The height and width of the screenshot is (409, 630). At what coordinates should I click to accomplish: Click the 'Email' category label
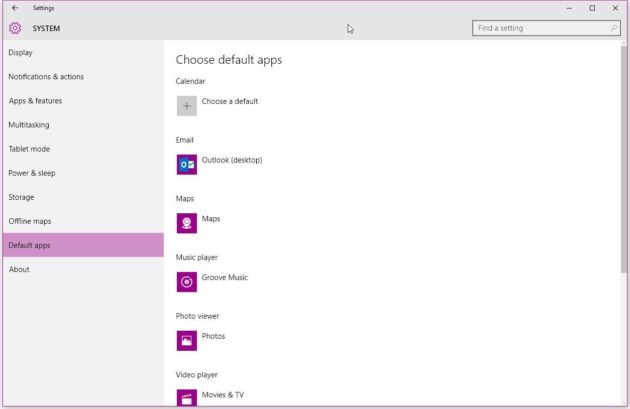pos(184,140)
